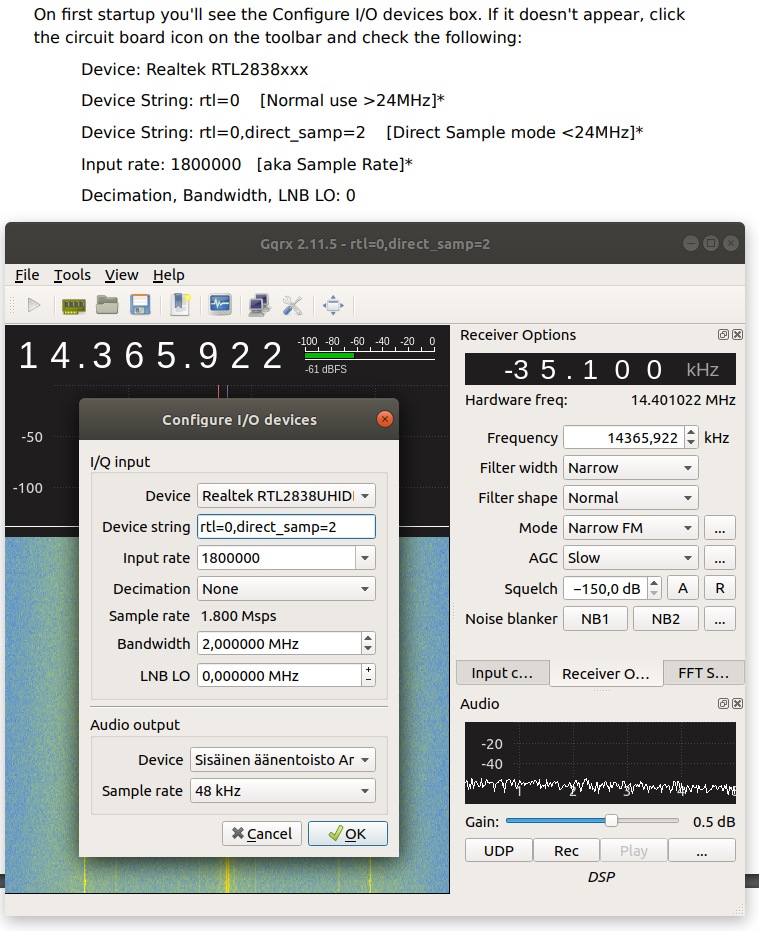
Task: Open Noise blanker options ellipsis button
Action: click(720, 619)
